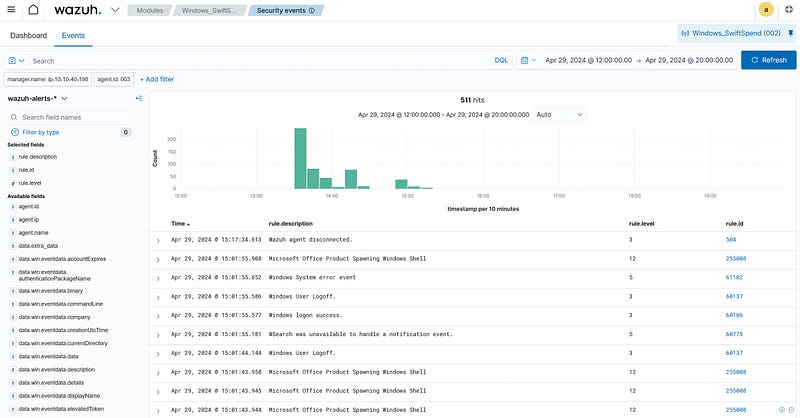
Task: Open the hamburger navigation menu
Action: click(12, 10)
